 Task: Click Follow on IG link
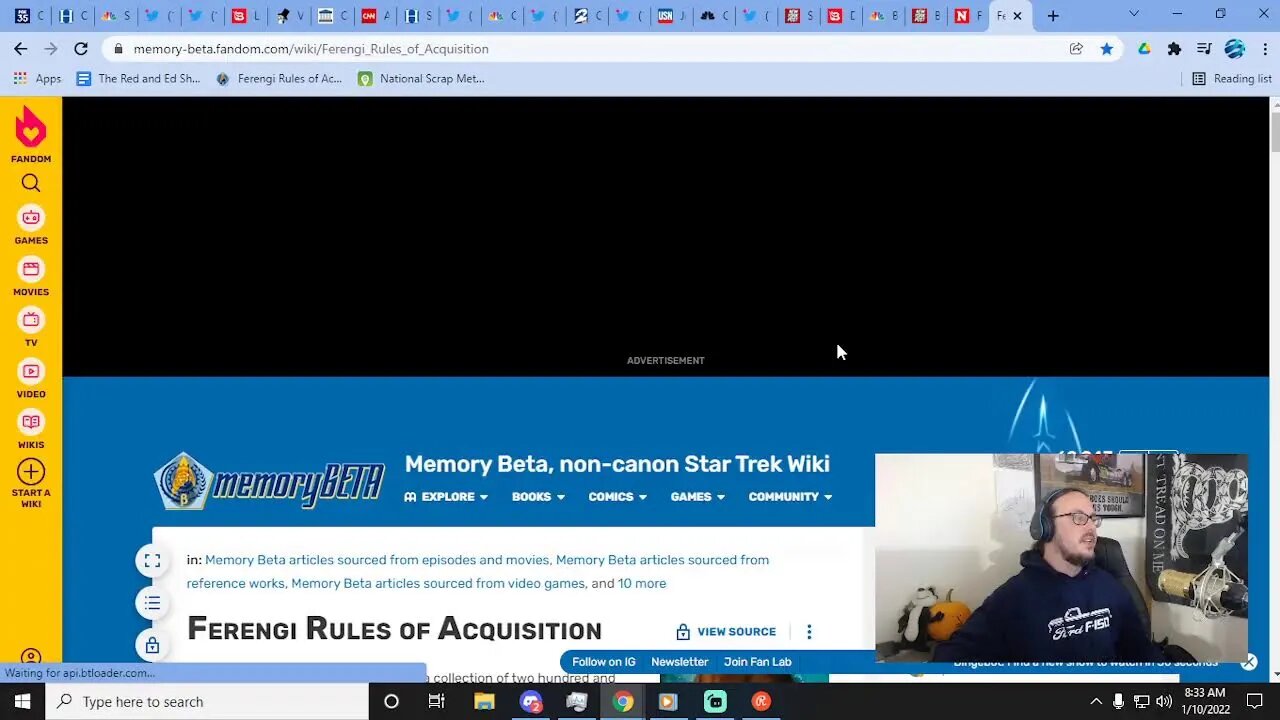tap(604, 662)
